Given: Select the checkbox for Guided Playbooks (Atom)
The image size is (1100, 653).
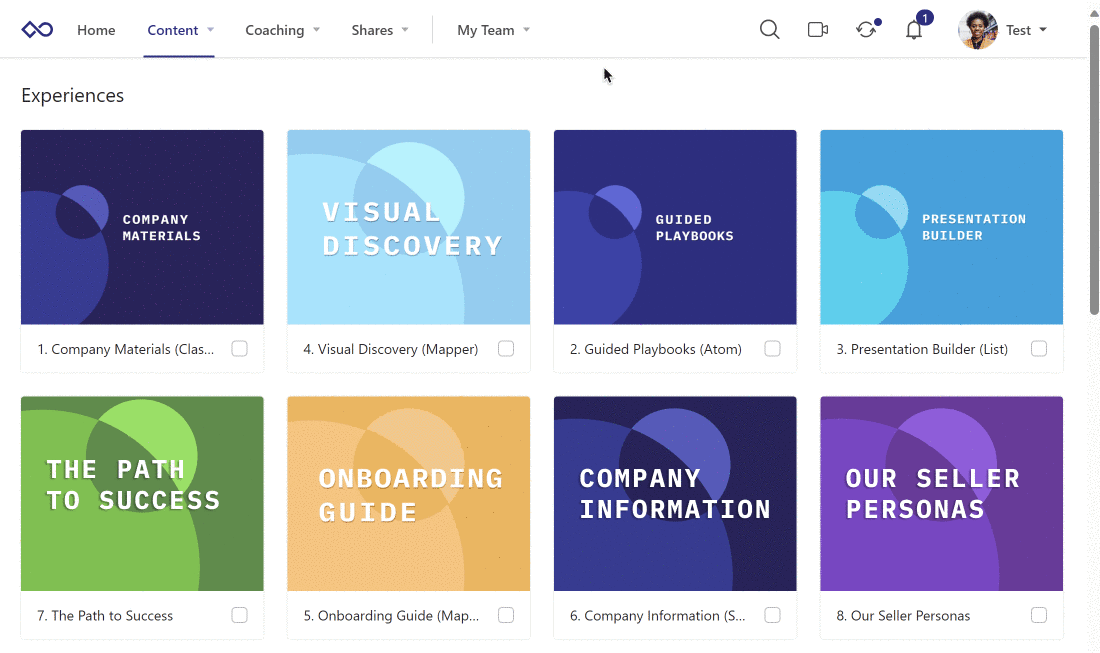Looking at the screenshot, I should 772,349.
